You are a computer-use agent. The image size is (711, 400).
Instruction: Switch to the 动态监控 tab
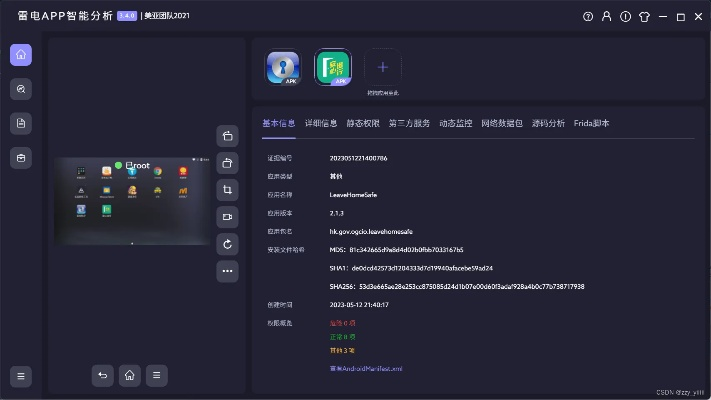pos(456,123)
